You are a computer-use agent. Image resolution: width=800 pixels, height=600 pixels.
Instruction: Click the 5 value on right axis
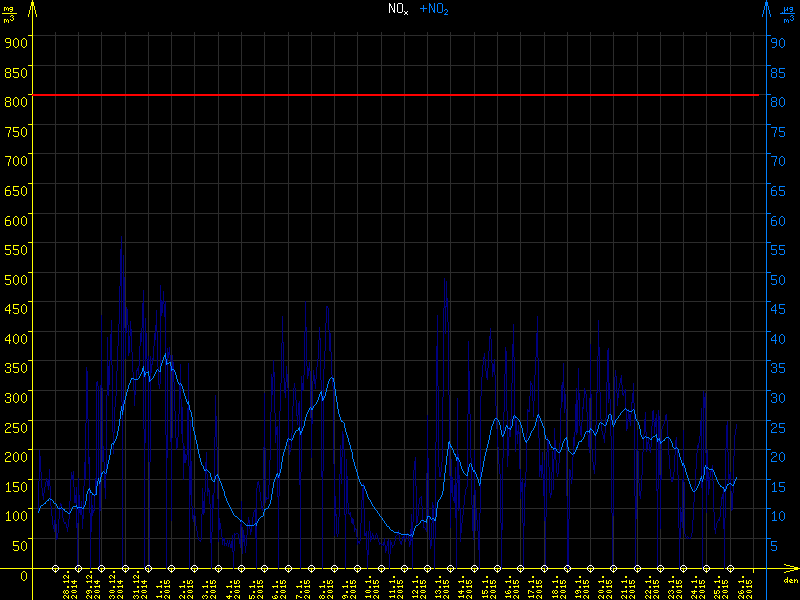point(774,545)
